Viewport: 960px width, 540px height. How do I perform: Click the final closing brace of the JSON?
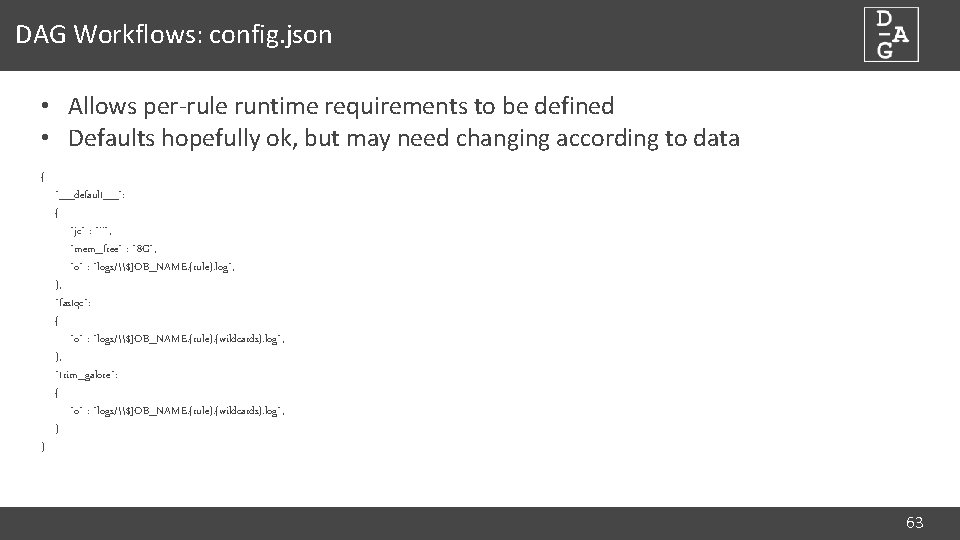pyautogui.click(x=42, y=446)
